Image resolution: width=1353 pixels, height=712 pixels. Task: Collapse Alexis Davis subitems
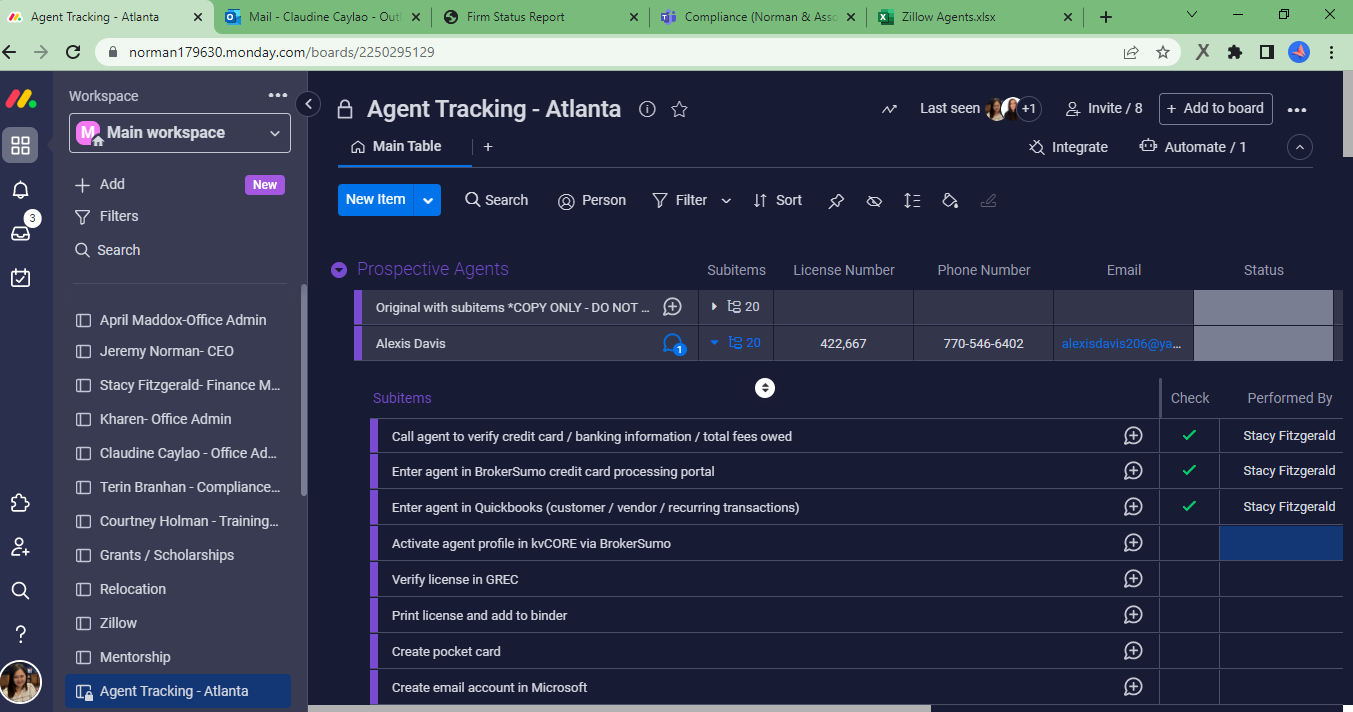[714, 342]
